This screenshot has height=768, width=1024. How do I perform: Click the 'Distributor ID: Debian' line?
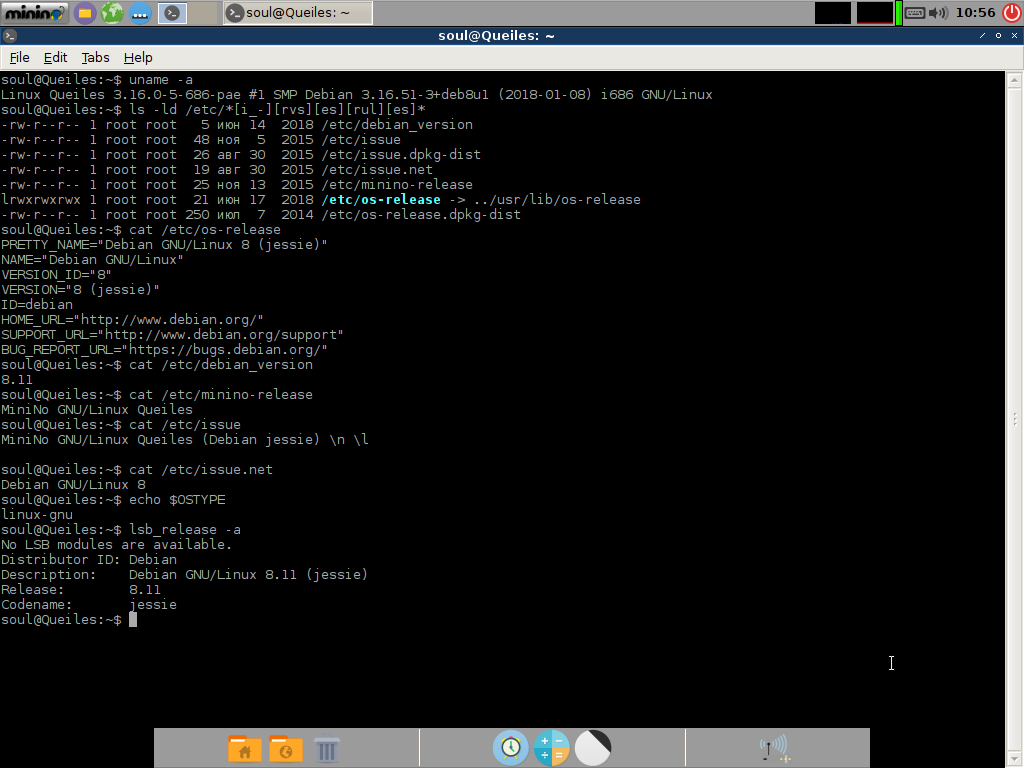tap(89, 560)
